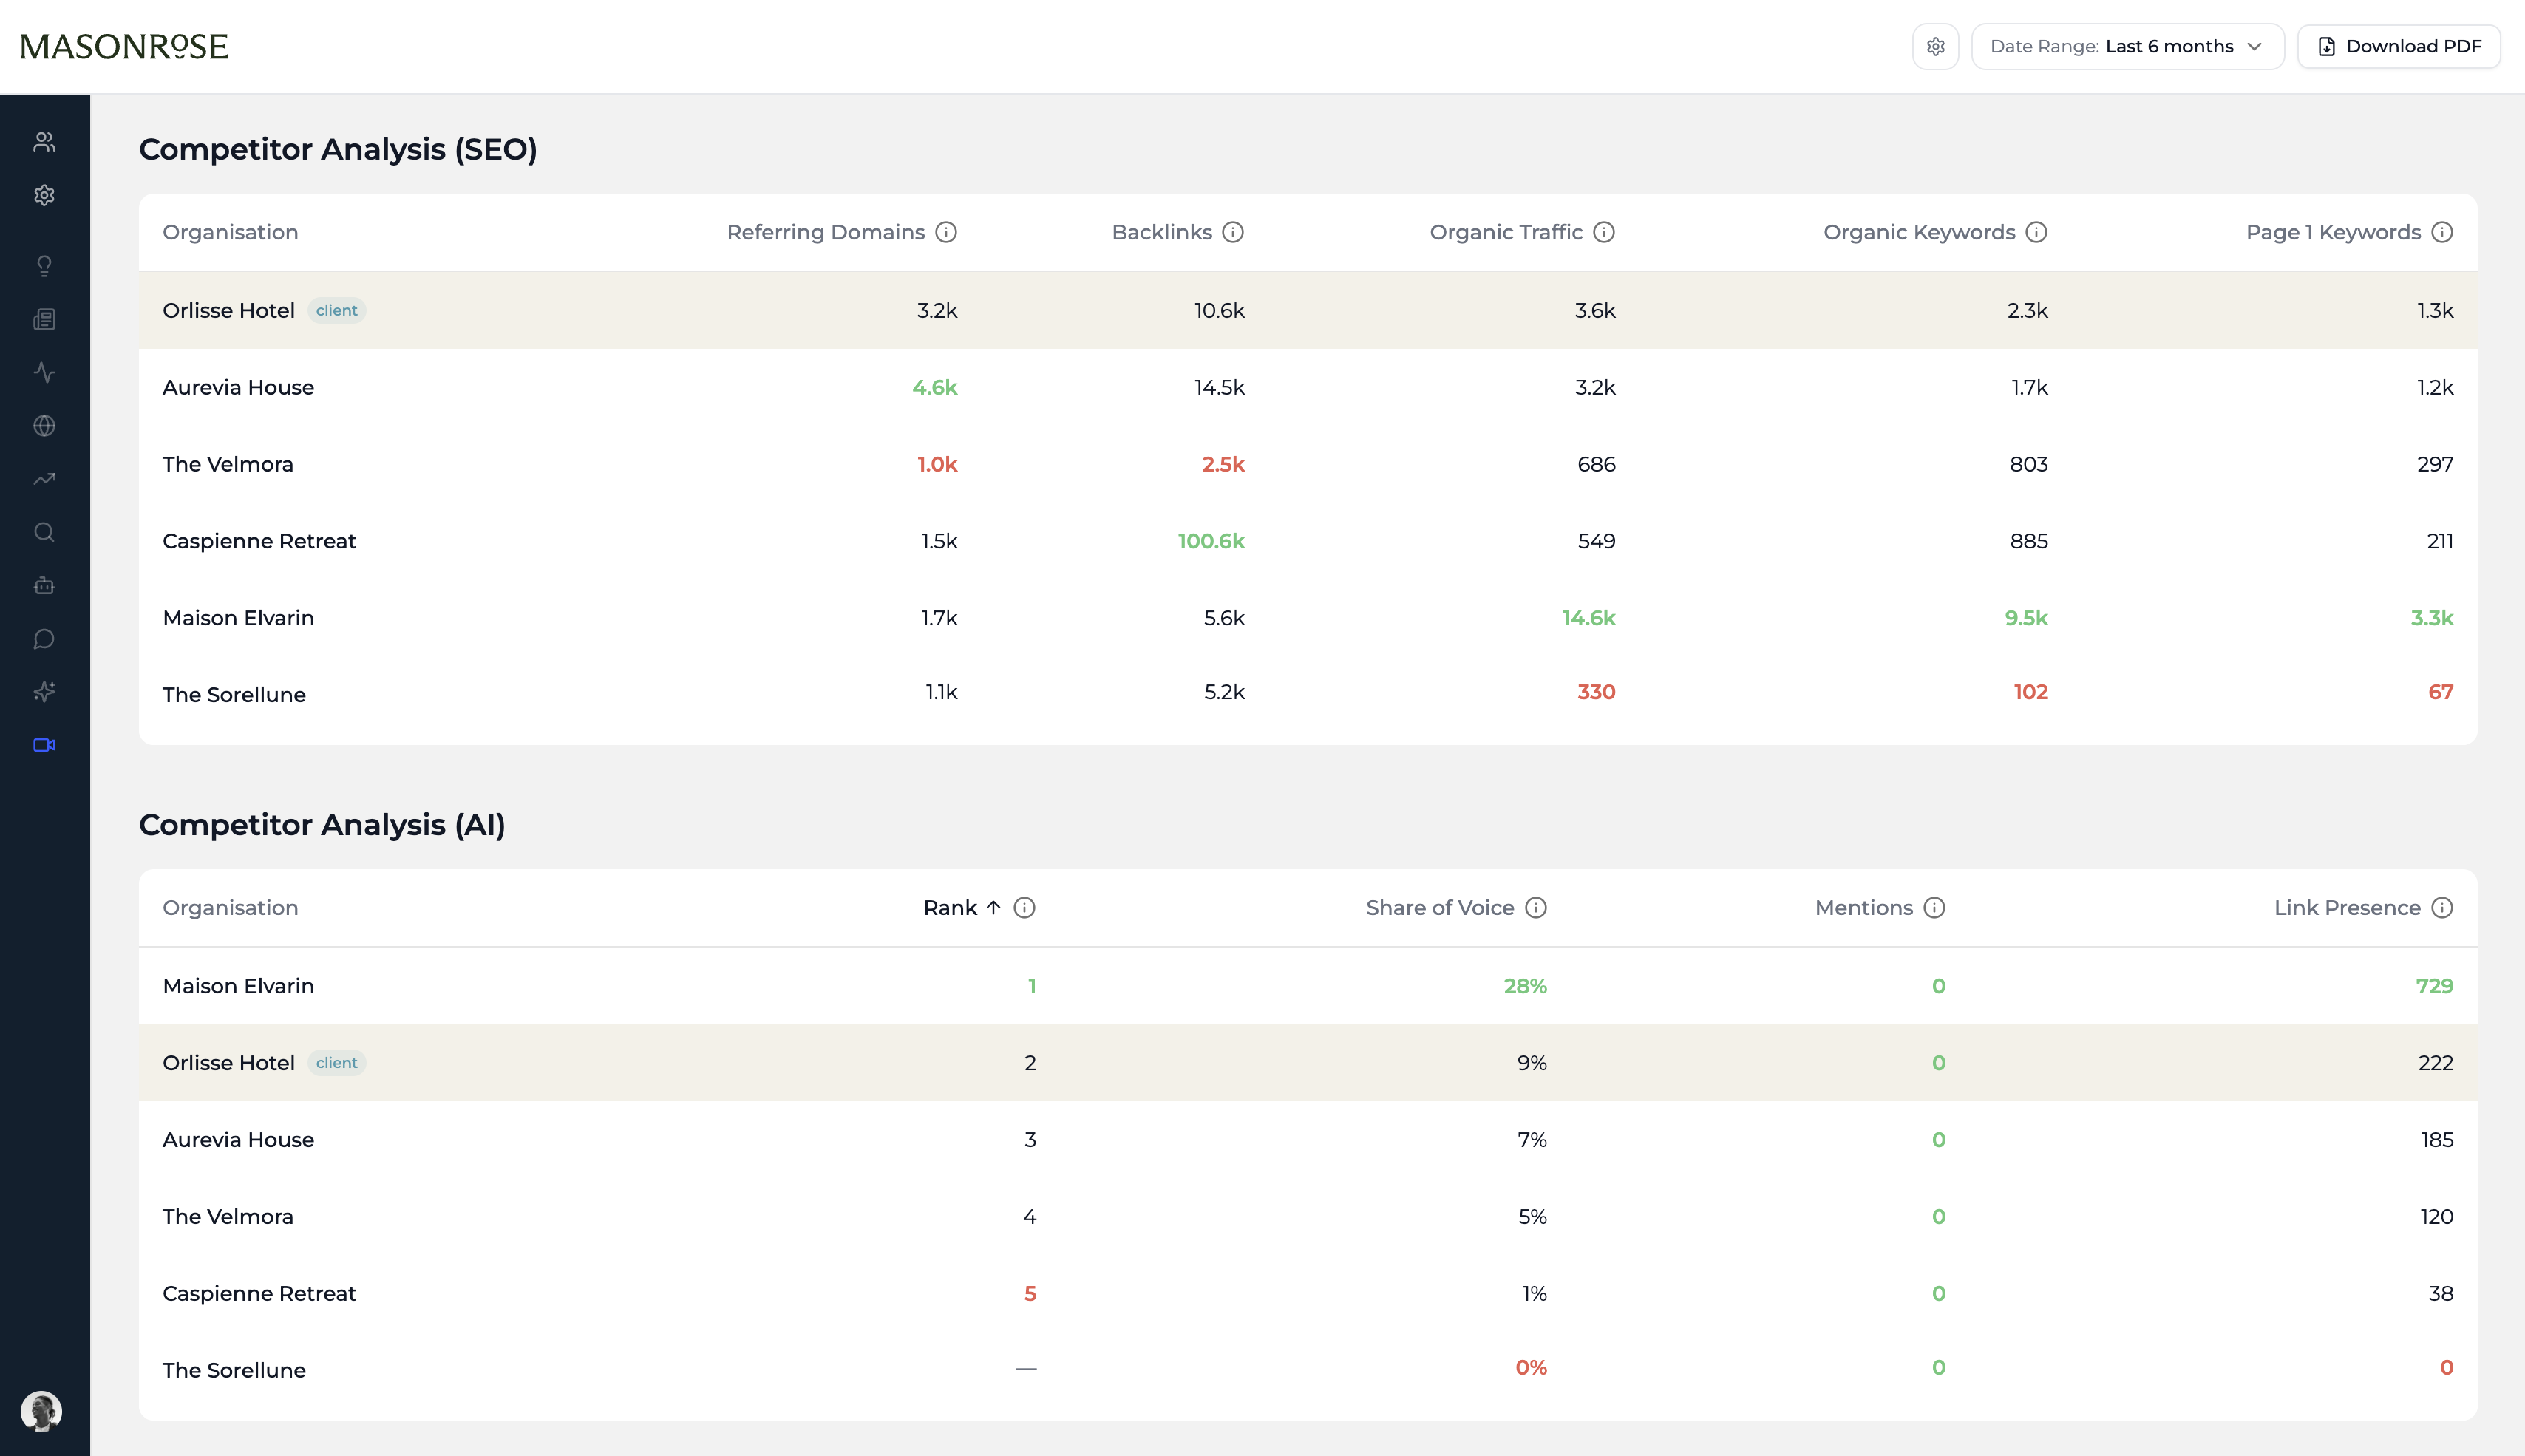Screen dimensions: 2525x1456
Task: Open sidebar settings gear icon
Action: (44, 195)
